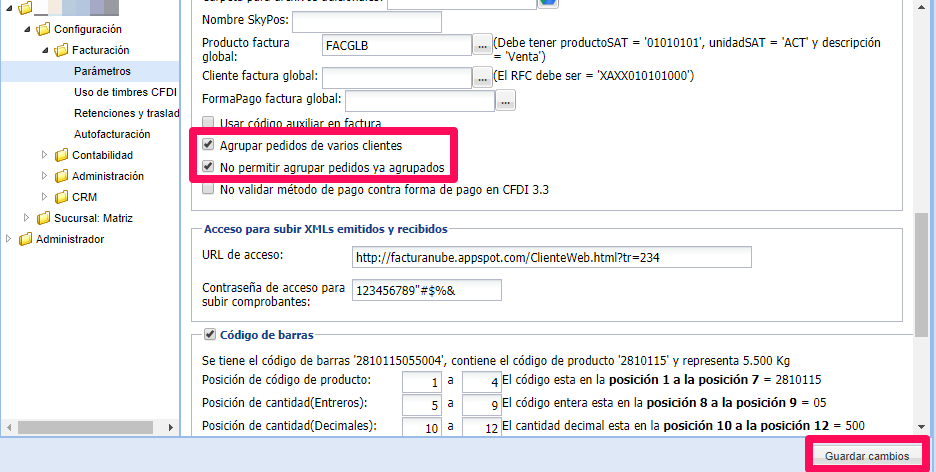The height and width of the screenshot is (472, 936).
Task: Toggle No permitir agrupar pedidos ya agrupados
Action: click(x=208, y=167)
